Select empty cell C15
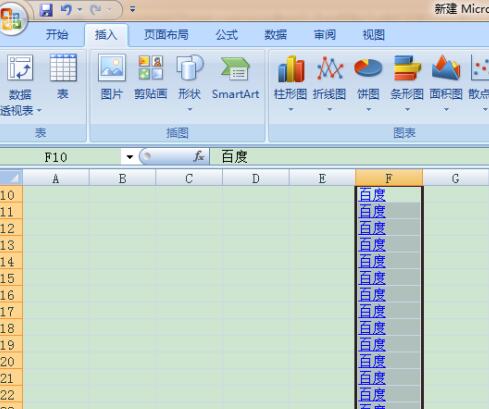This screenshot has width=489, height=409. click(189, 278)
